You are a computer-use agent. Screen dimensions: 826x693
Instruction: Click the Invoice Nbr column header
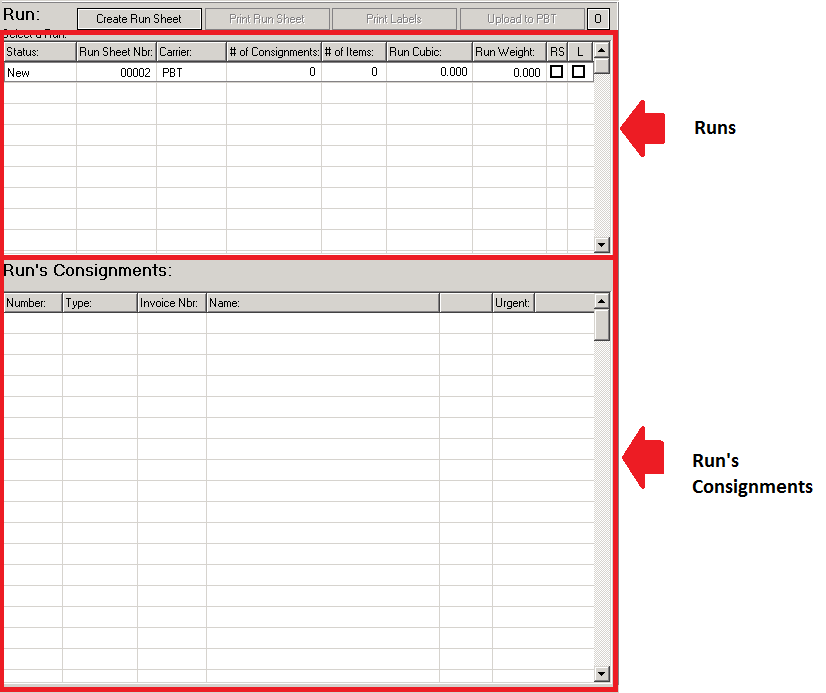click(x=172, y=303)
